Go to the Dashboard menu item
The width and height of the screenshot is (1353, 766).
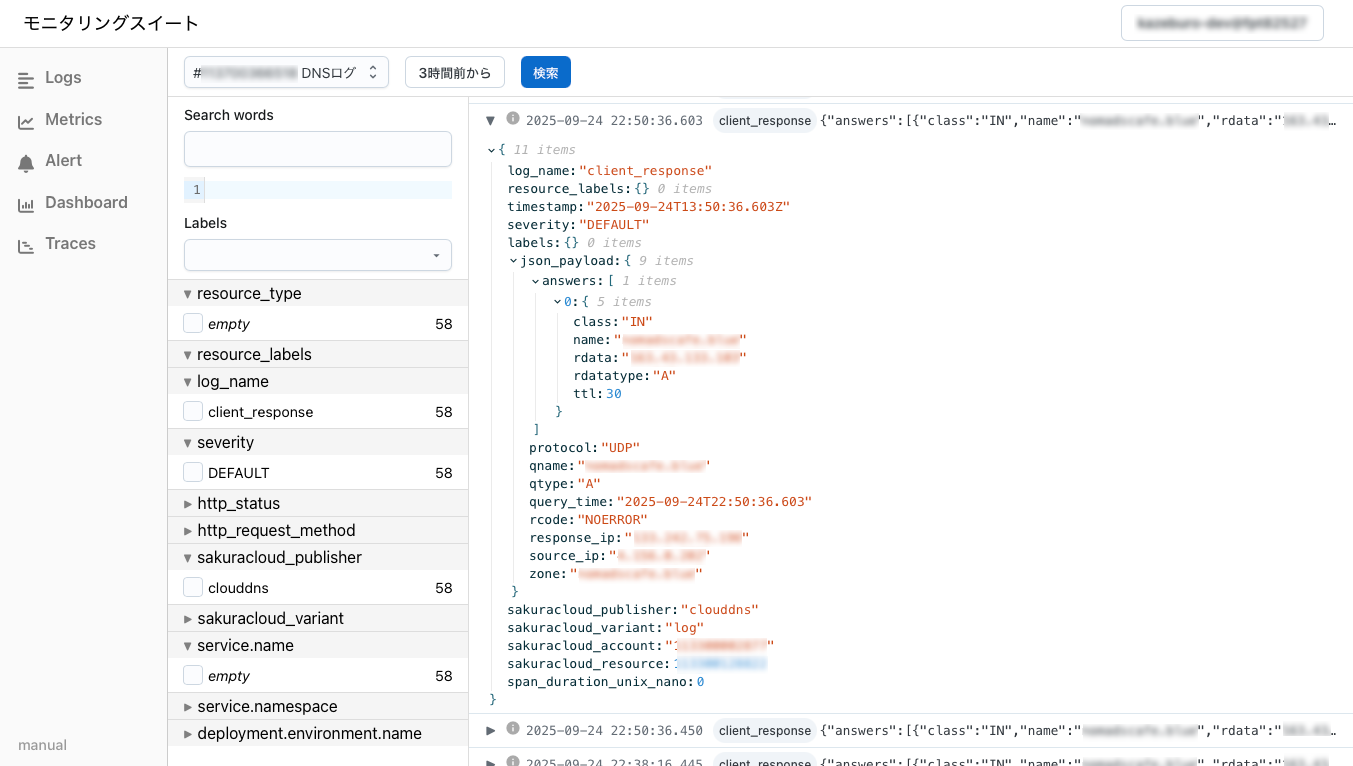[x=86, y=203]
